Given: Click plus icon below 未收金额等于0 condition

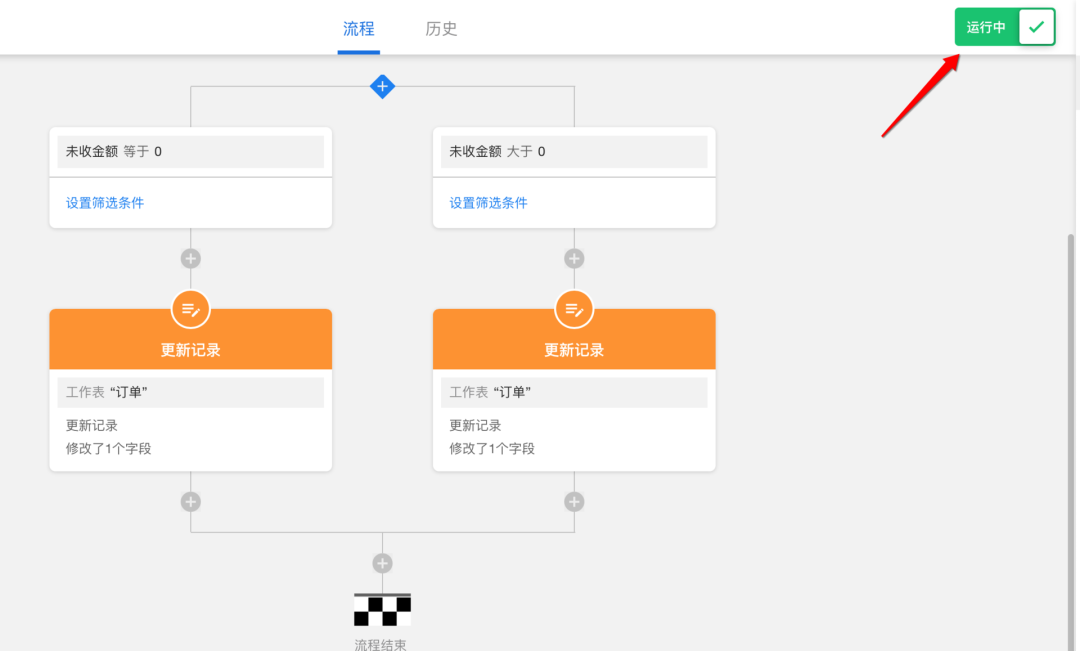Looking at the screenshot, I should [190, 257].
